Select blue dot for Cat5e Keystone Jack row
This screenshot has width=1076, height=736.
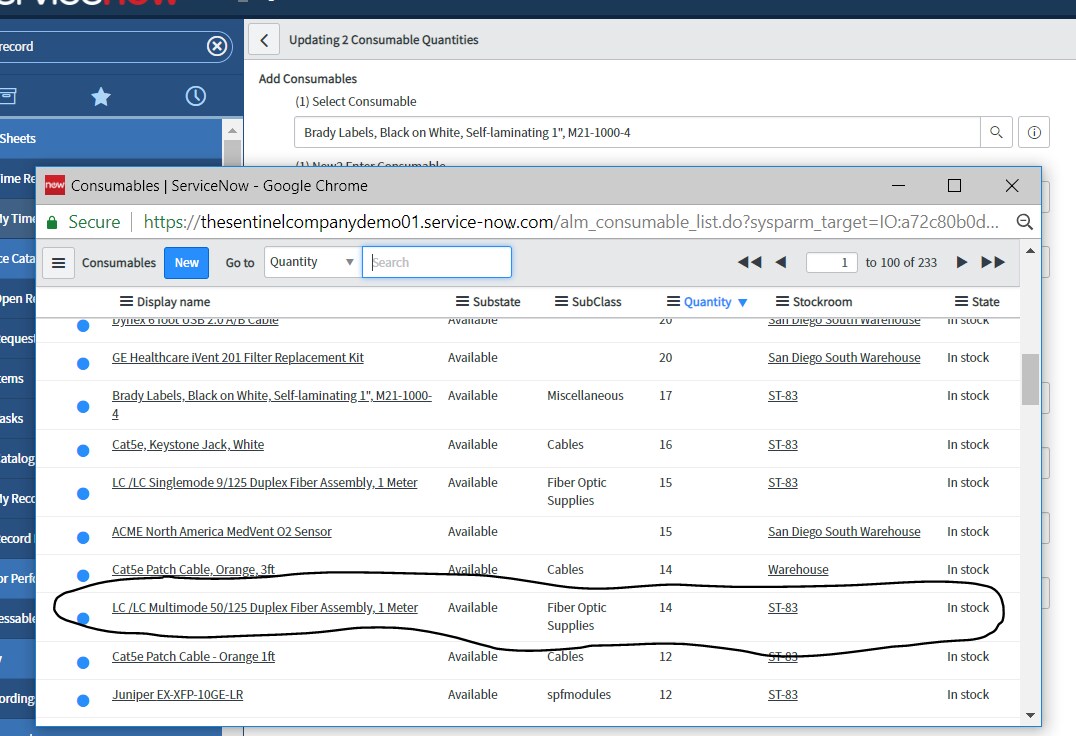tap(83, 450)
